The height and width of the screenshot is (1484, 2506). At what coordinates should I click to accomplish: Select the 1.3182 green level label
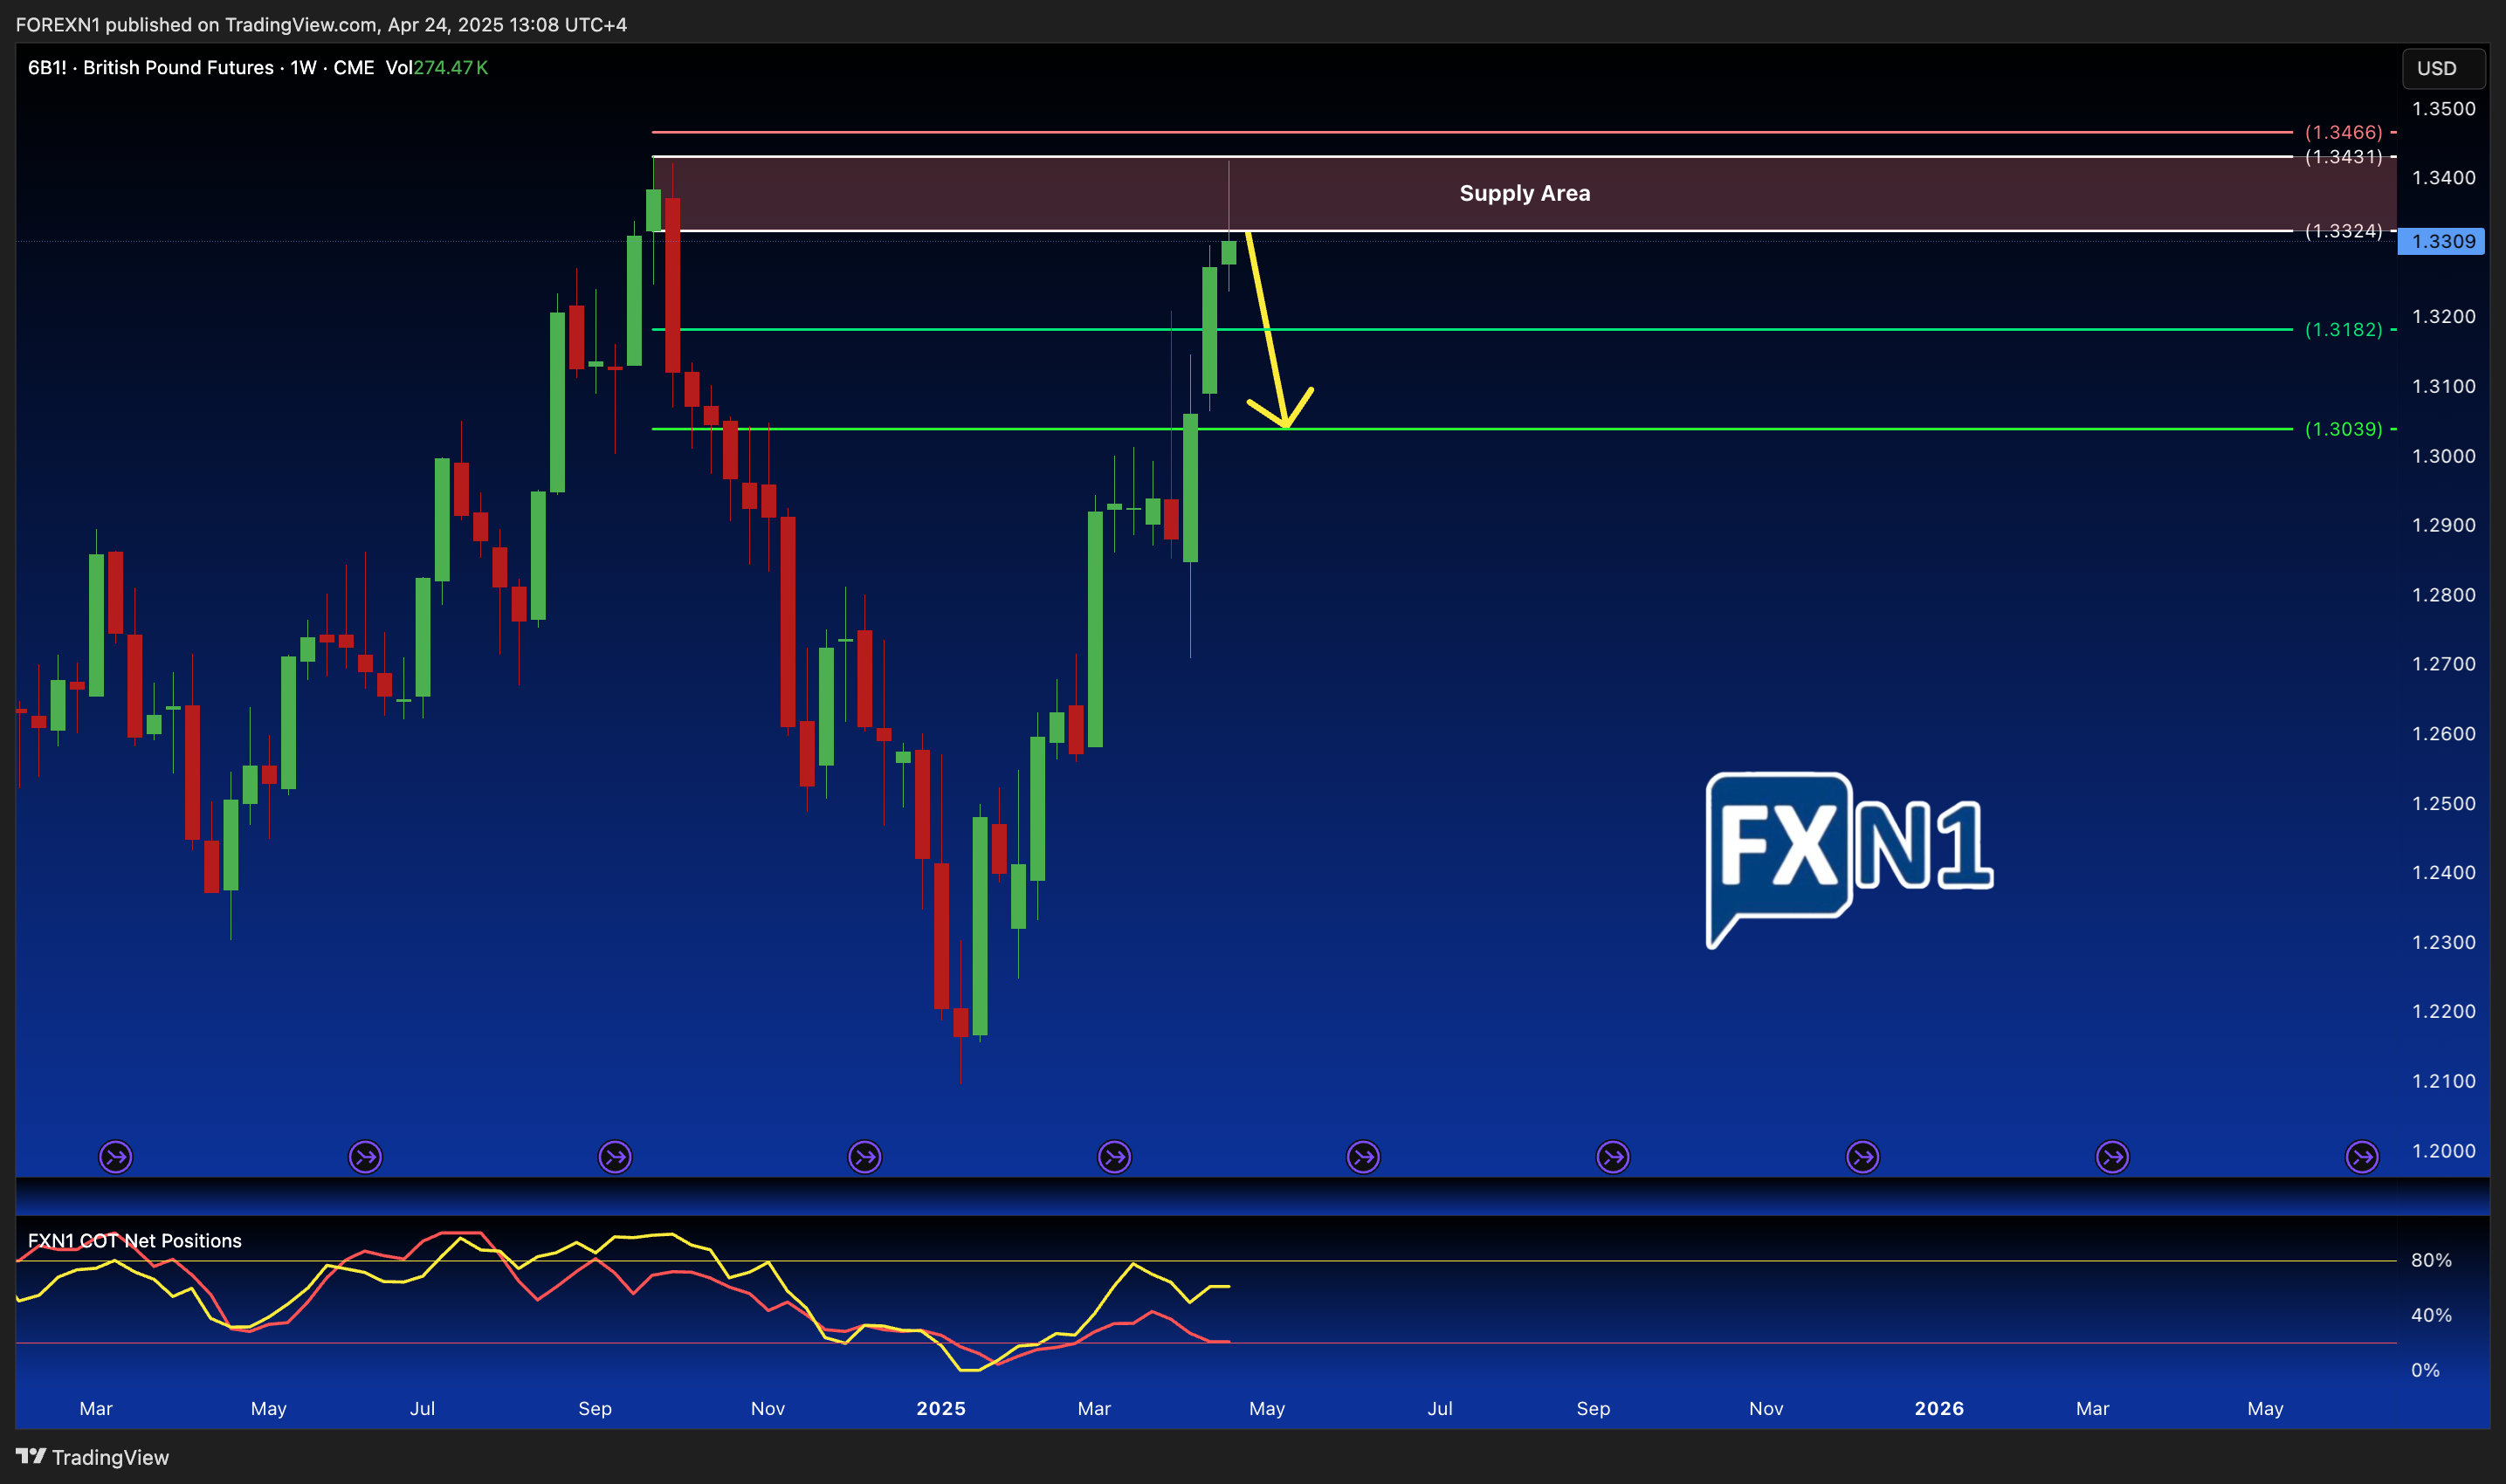pyautogui.click(x=2343, y=329)
